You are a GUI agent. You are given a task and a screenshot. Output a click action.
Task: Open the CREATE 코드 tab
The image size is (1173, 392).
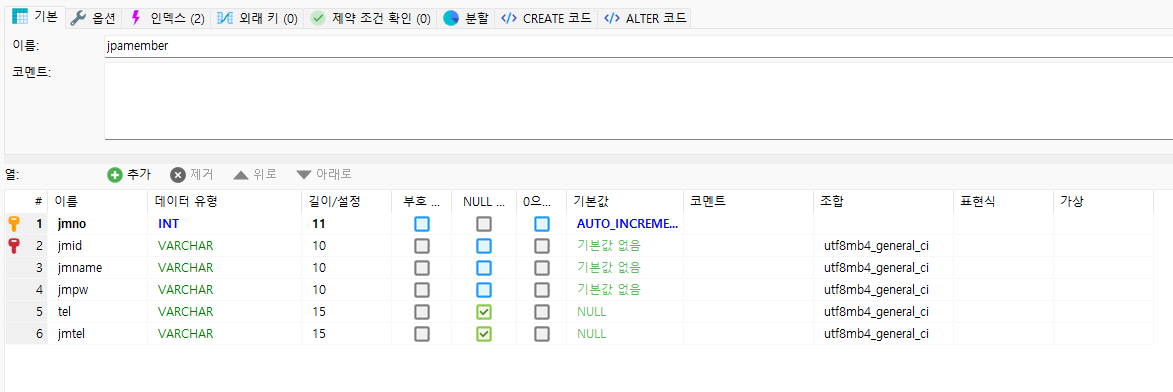pyautogui.click(x=546, y=19)
